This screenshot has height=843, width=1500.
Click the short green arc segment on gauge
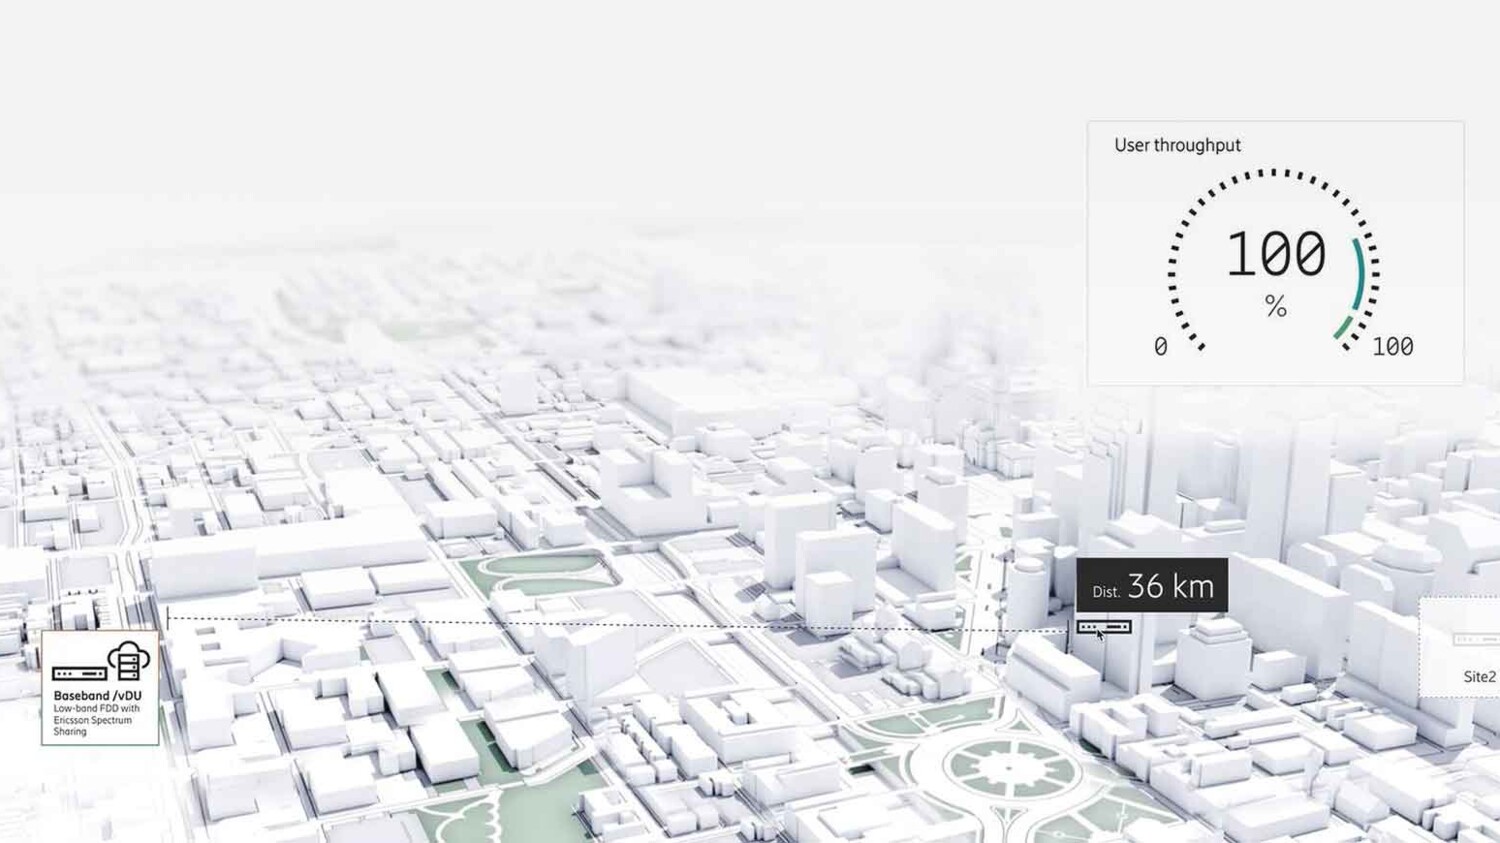click(1343, 328)
